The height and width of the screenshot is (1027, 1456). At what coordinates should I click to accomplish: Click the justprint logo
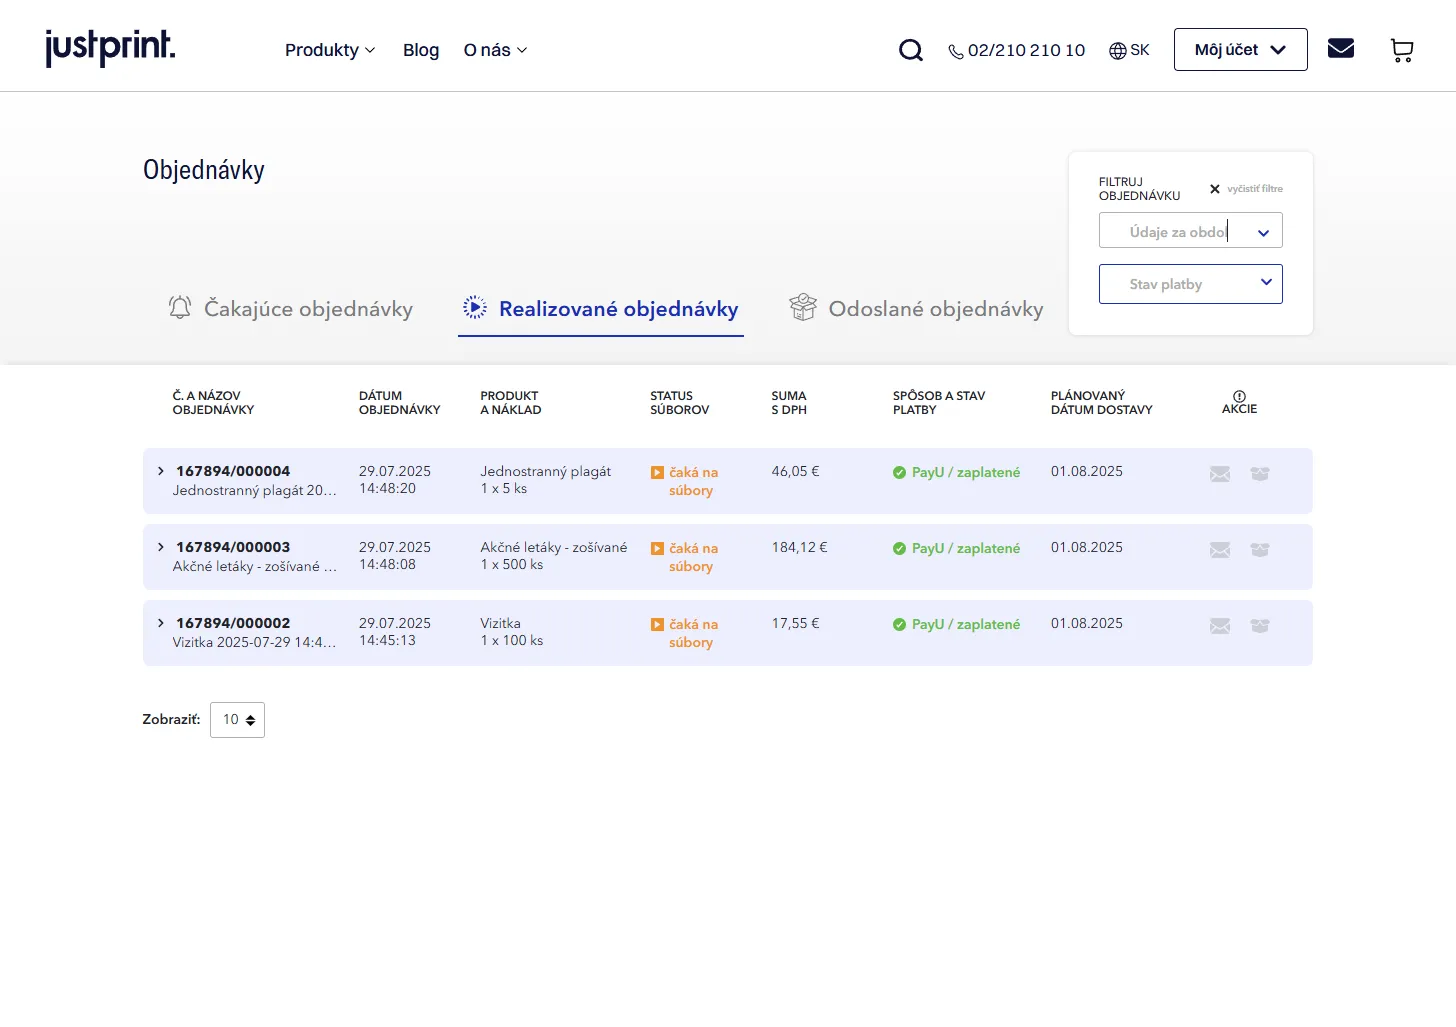coord(110,47)
